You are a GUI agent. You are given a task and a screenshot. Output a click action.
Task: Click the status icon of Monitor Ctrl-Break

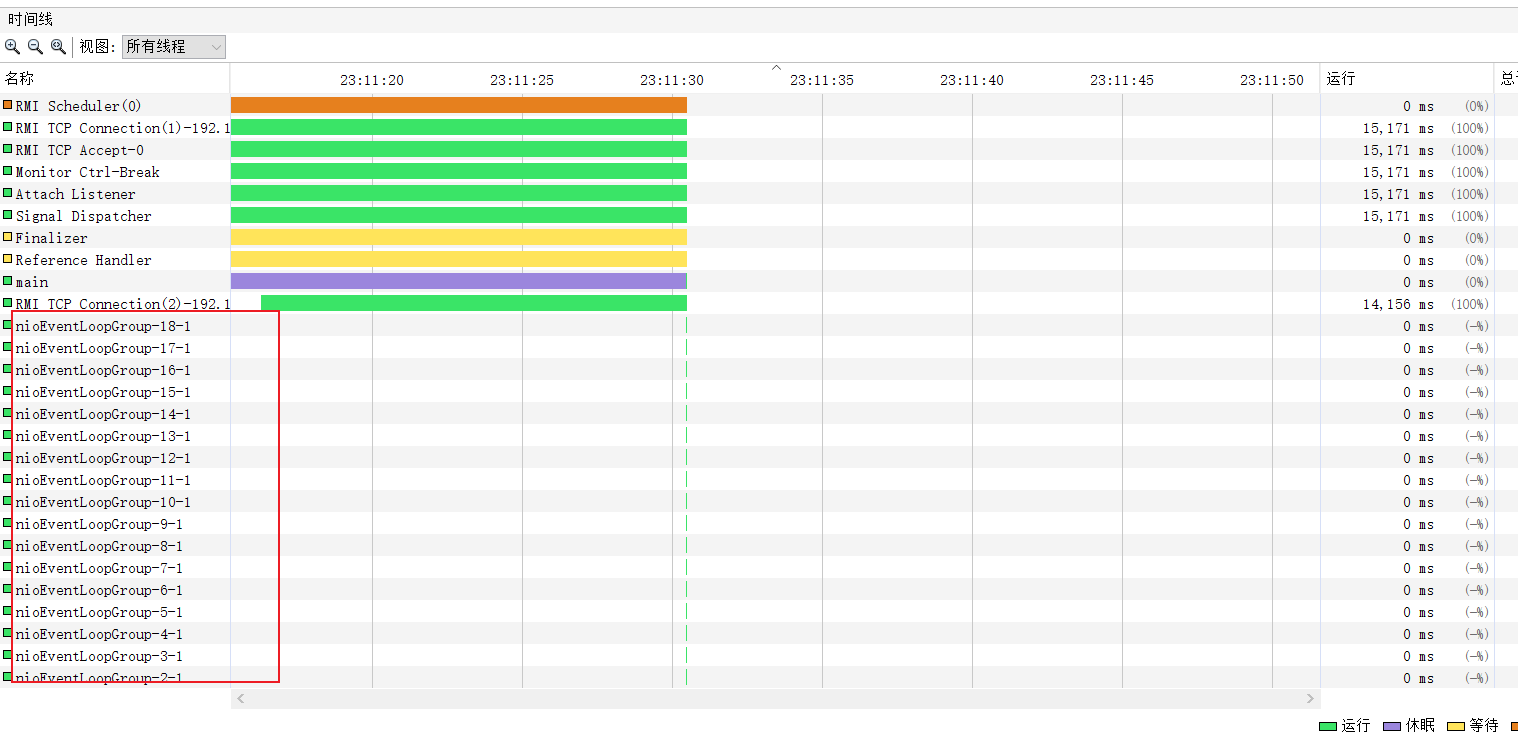(8, 171)
